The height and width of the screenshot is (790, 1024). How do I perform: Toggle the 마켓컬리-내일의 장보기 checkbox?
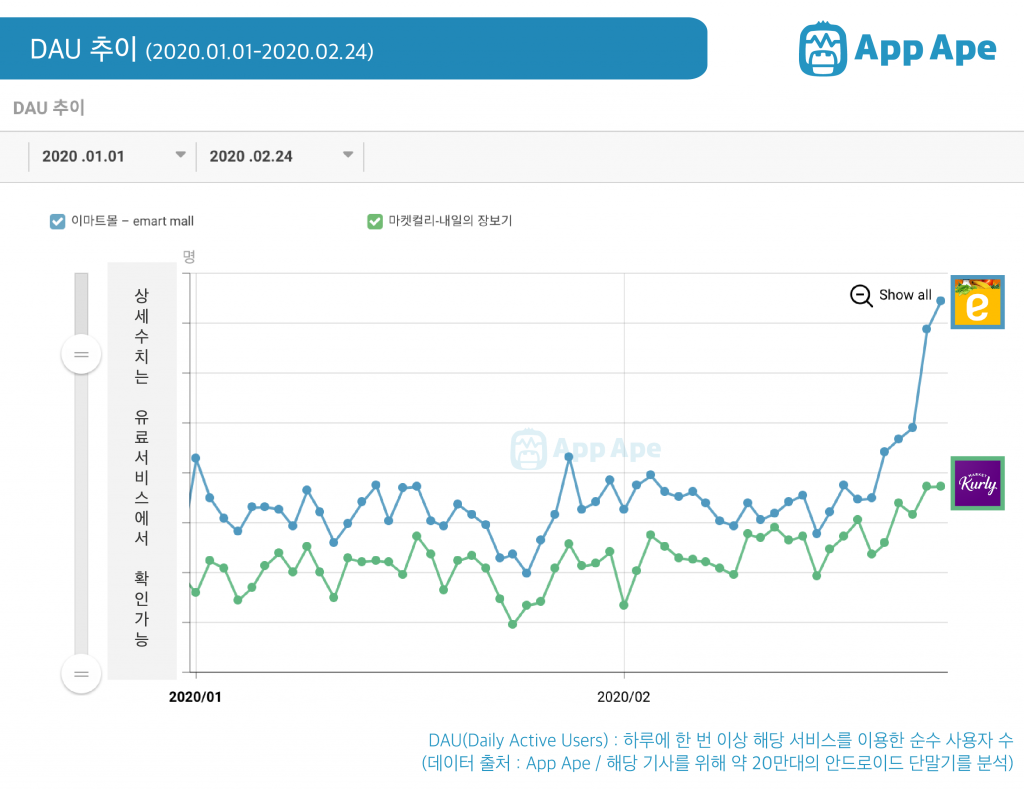pos(375,221)
